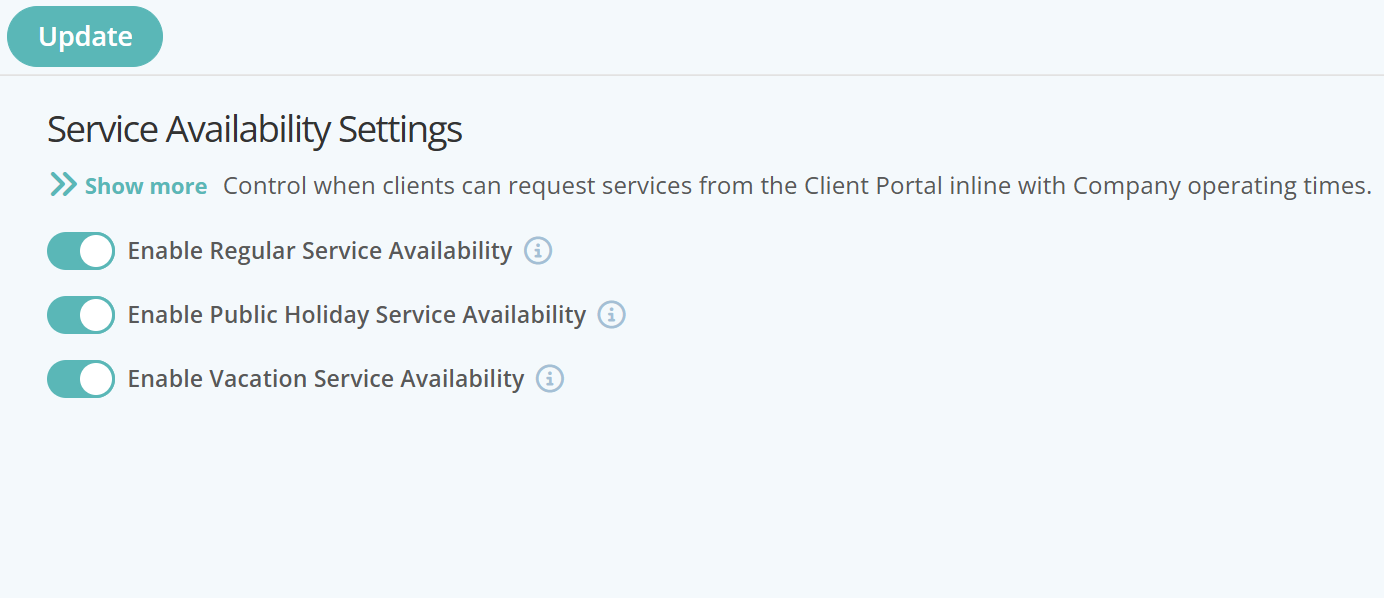Collapse the Service Availability help text
The image size is (1384, 598).
(146, 185)
